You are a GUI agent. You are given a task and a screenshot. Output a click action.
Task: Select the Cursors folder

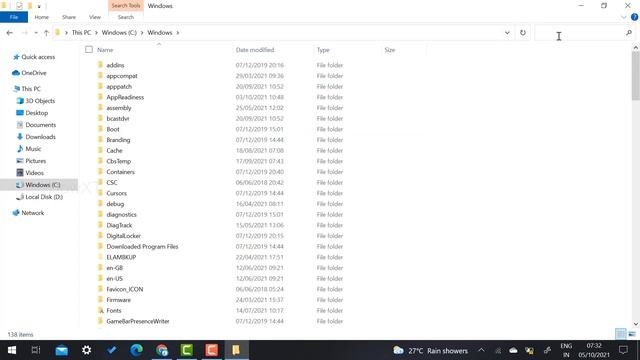tap(116, 193)
